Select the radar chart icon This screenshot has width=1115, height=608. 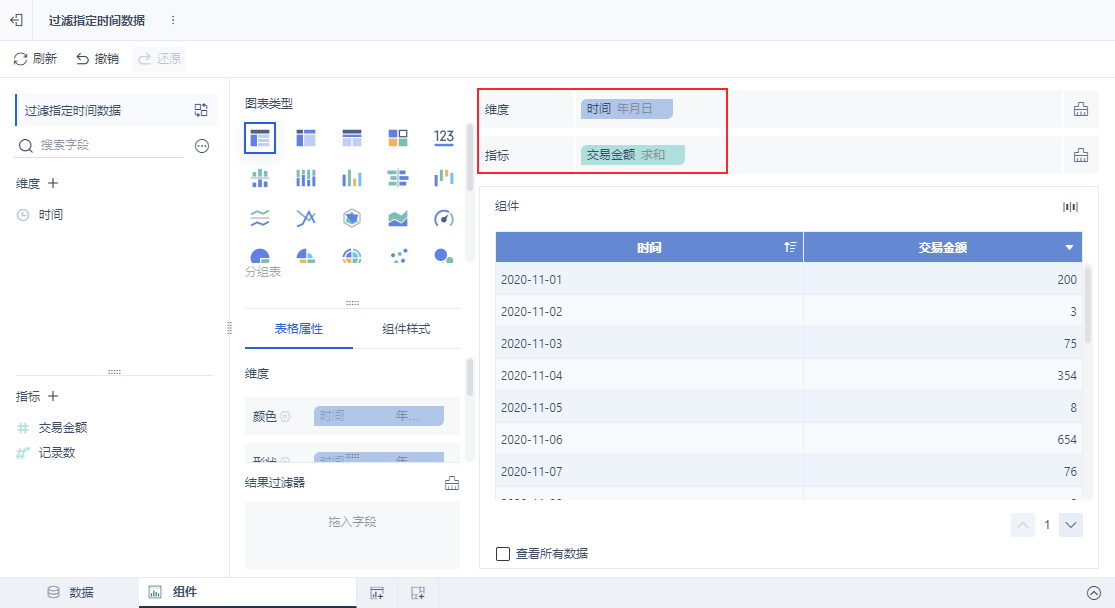[352, 218]
